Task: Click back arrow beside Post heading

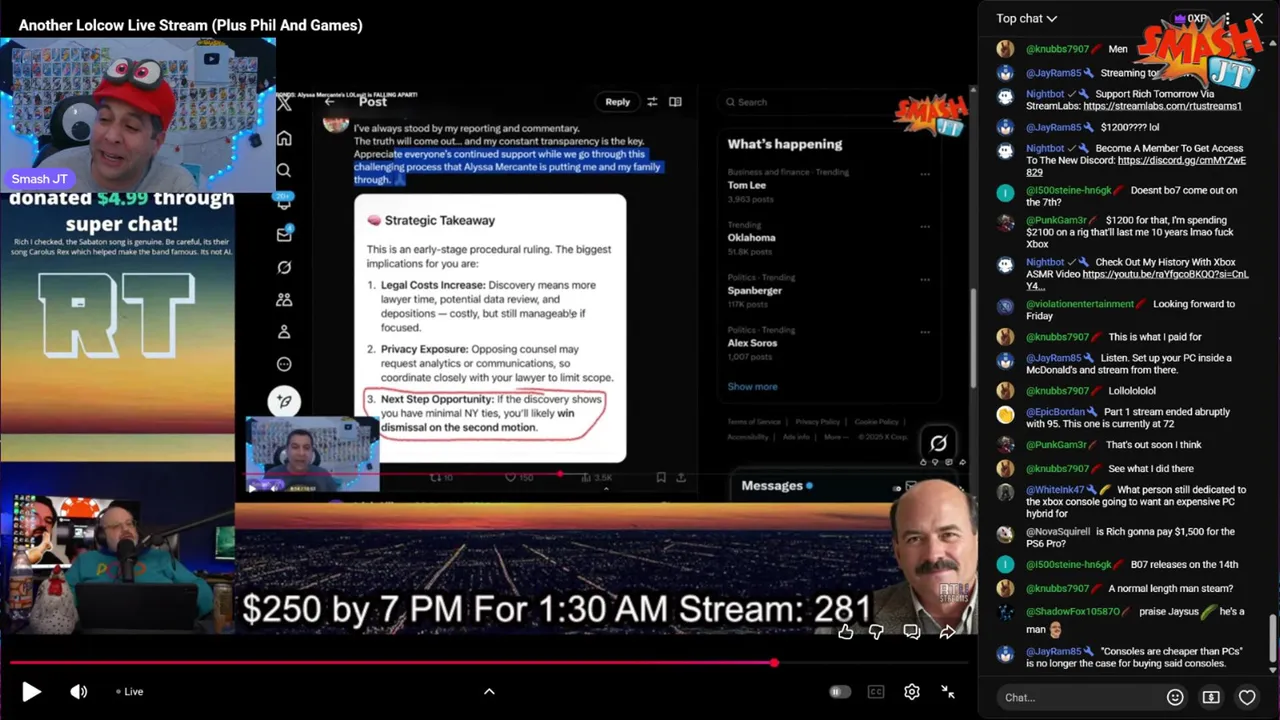Action: (x=329, y=102)
